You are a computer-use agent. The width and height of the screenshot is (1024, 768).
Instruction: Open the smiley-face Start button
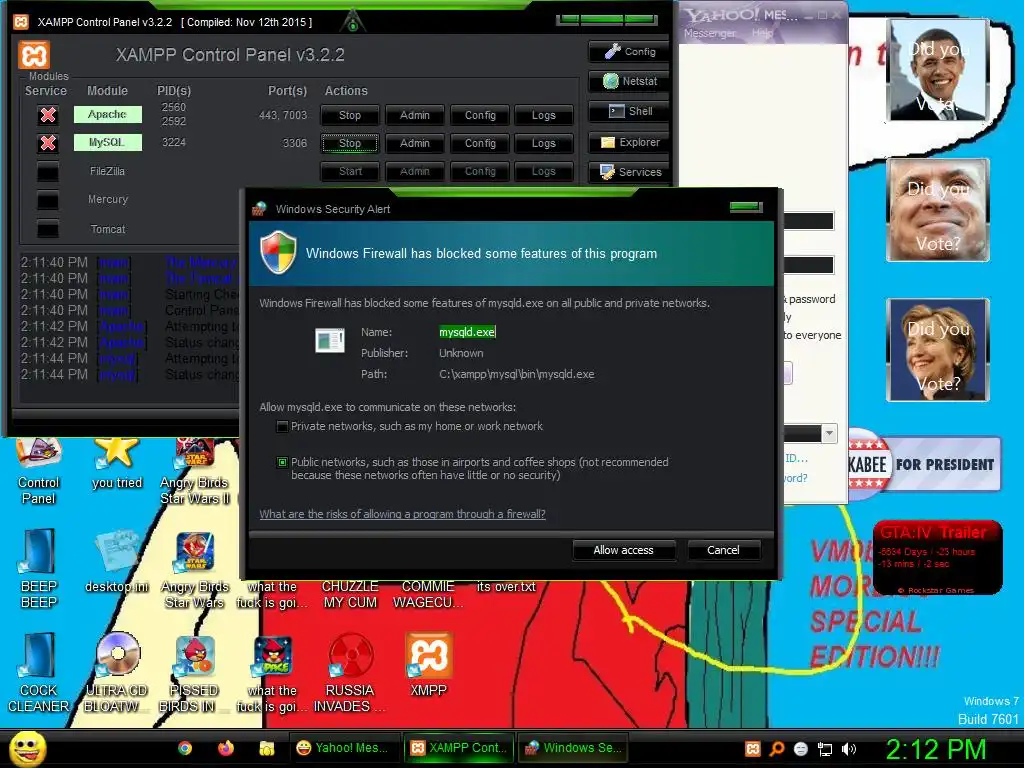28,748
